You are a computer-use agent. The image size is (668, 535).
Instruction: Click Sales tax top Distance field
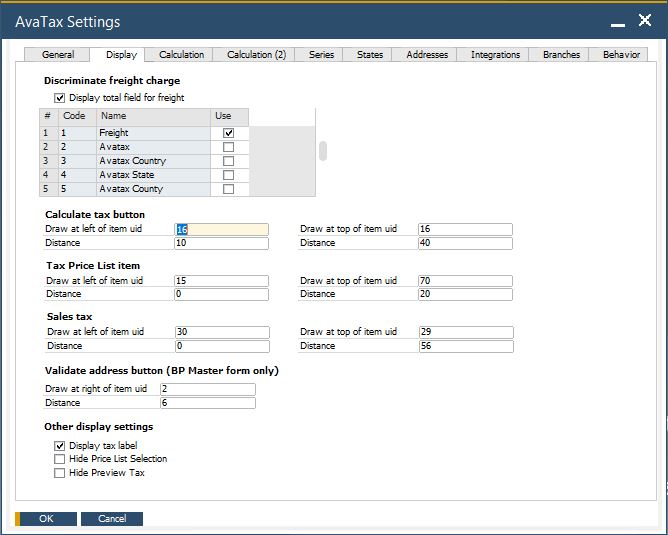pyautogui.click(x=466, y=346)
